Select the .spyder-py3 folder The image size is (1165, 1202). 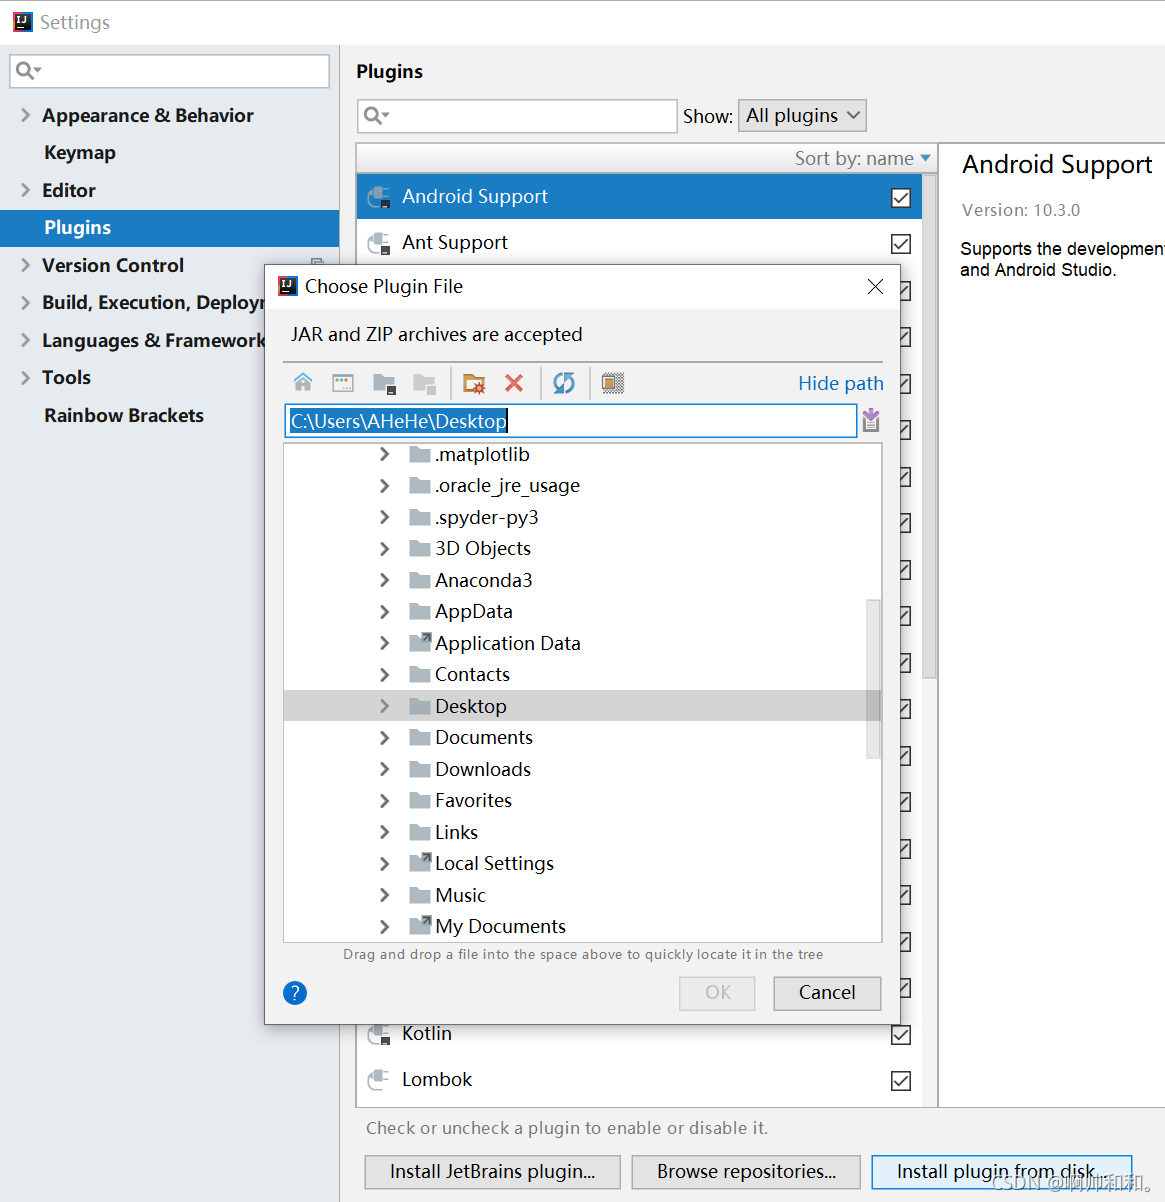[x=583, y=517]
